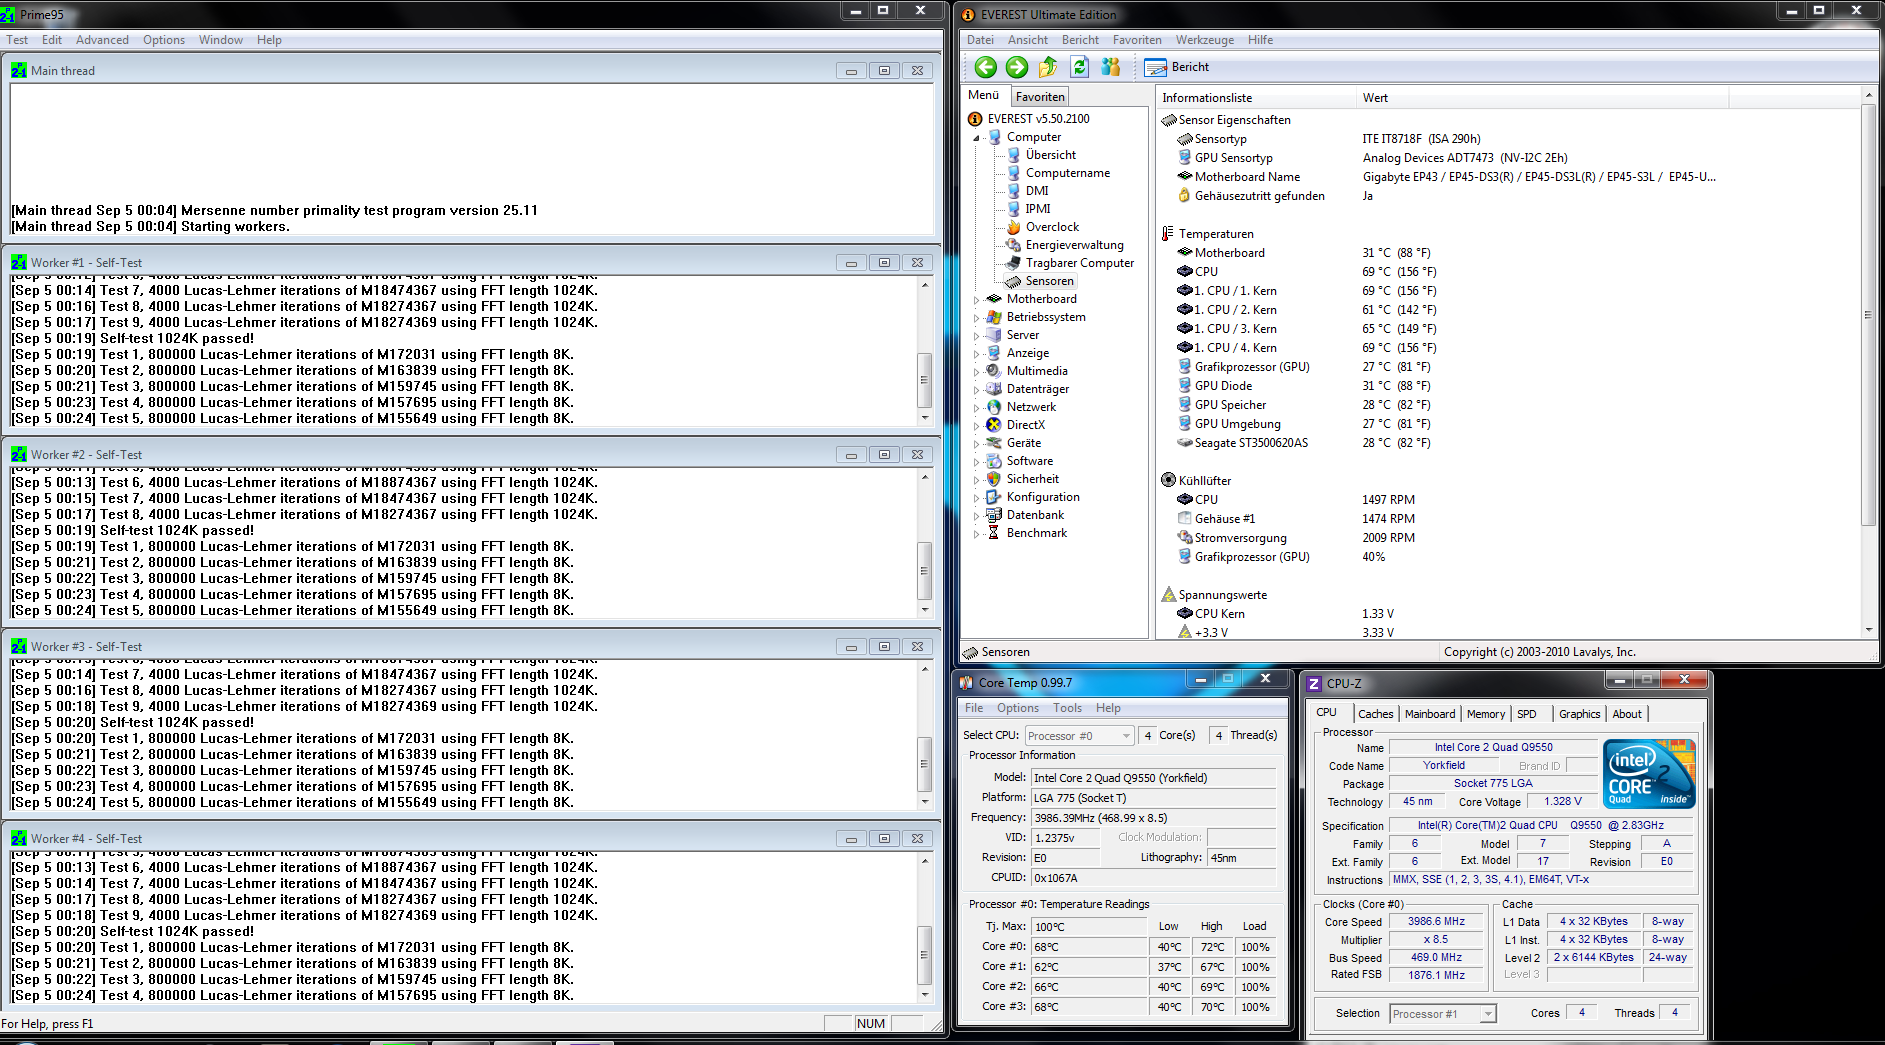The image size is (1885, 1045).
Task: Select the Server node in the tree
Action: (1013, 335)
